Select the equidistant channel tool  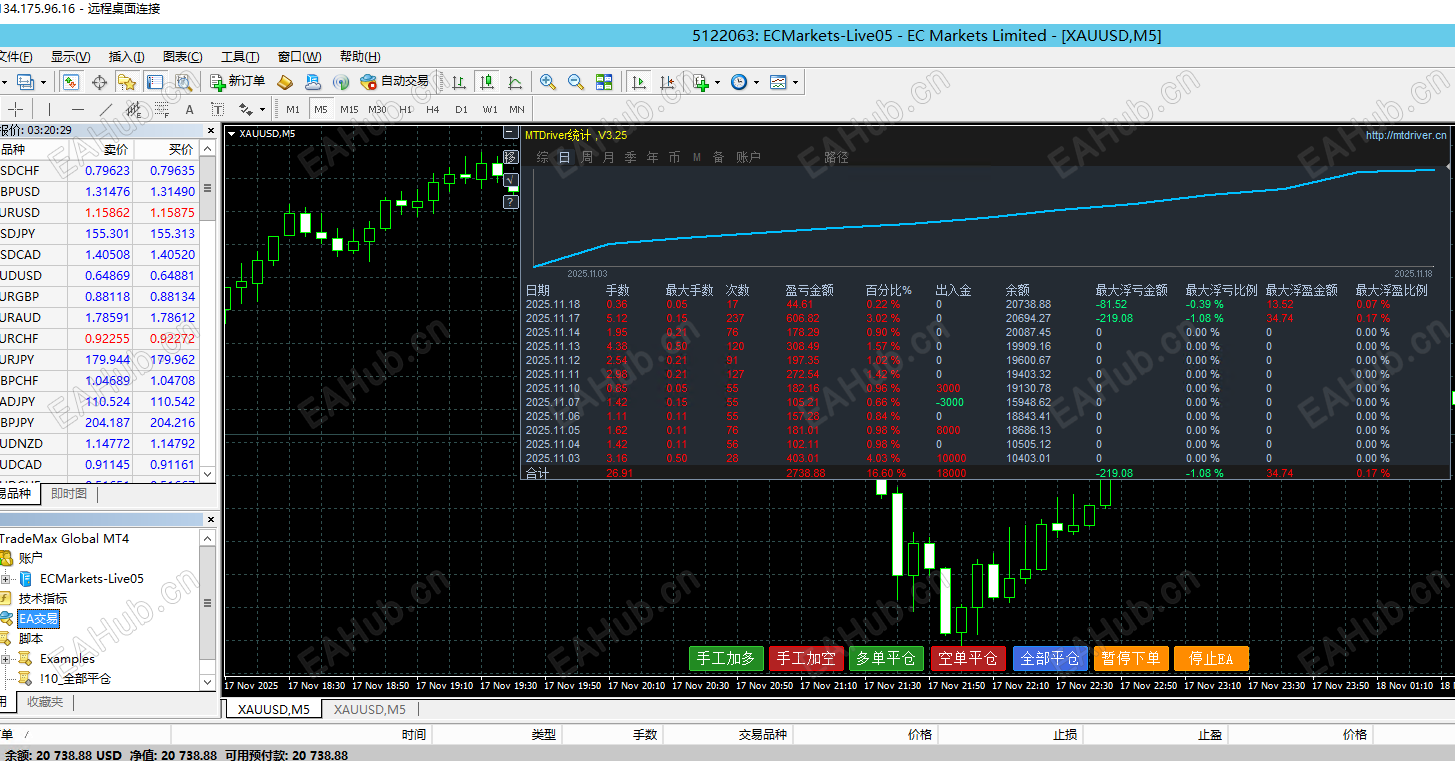coord(133,109)
